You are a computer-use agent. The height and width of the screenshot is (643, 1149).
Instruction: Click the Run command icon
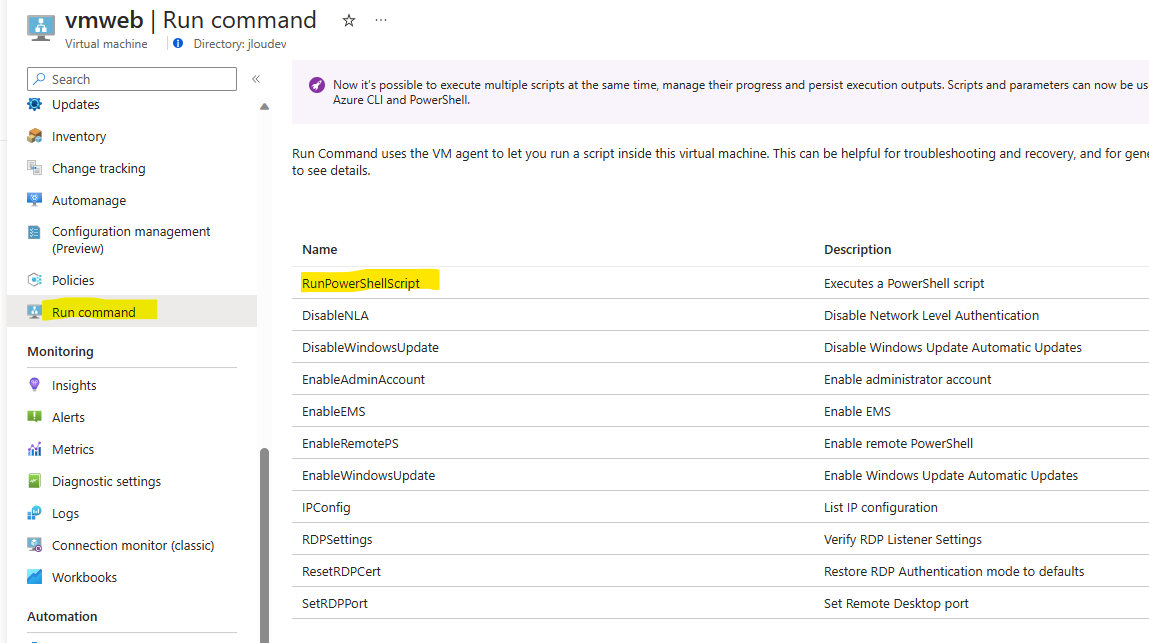tap(34, 312)
